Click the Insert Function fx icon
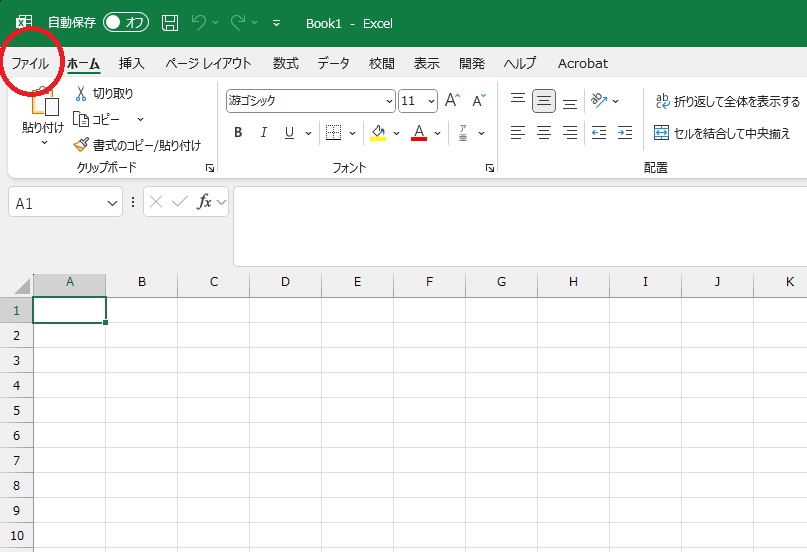This screenshot has width=807, height=552. click(204, 202)
